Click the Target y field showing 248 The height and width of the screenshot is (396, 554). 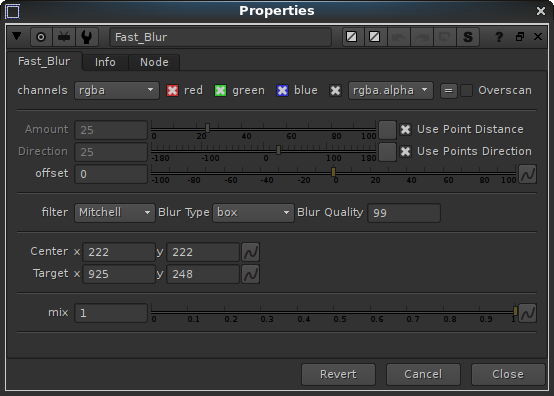pyautogui.click(x=203, y=274)
